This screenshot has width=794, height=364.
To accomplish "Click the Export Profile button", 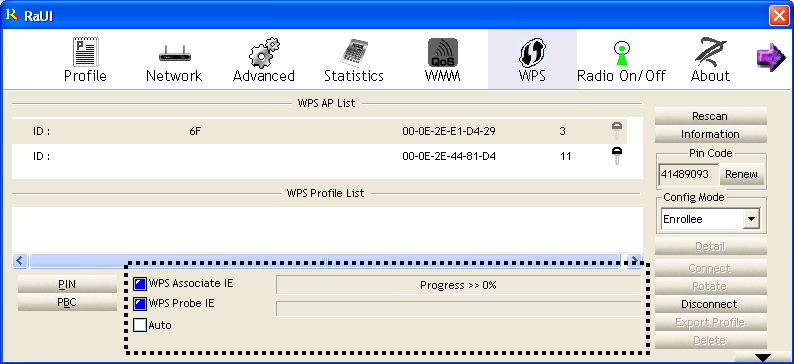I will pos(710,322).
